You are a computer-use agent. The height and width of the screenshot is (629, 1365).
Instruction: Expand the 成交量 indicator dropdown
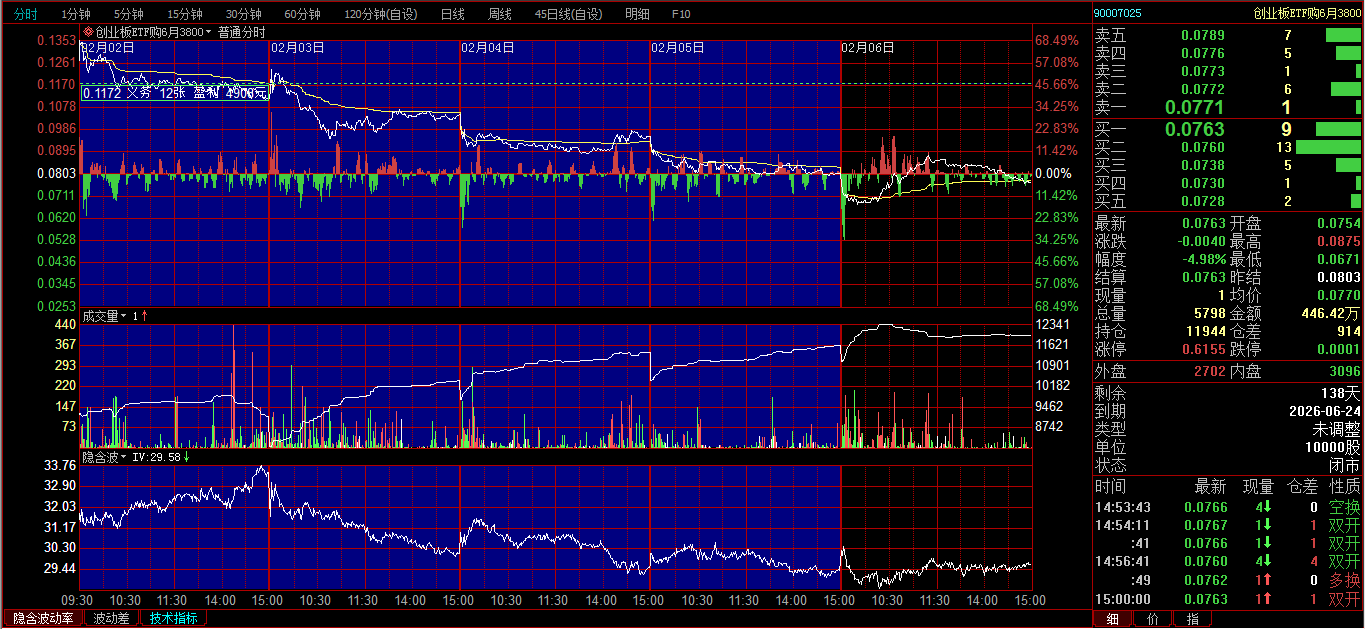pyautogui.click(x=124, y=316)
